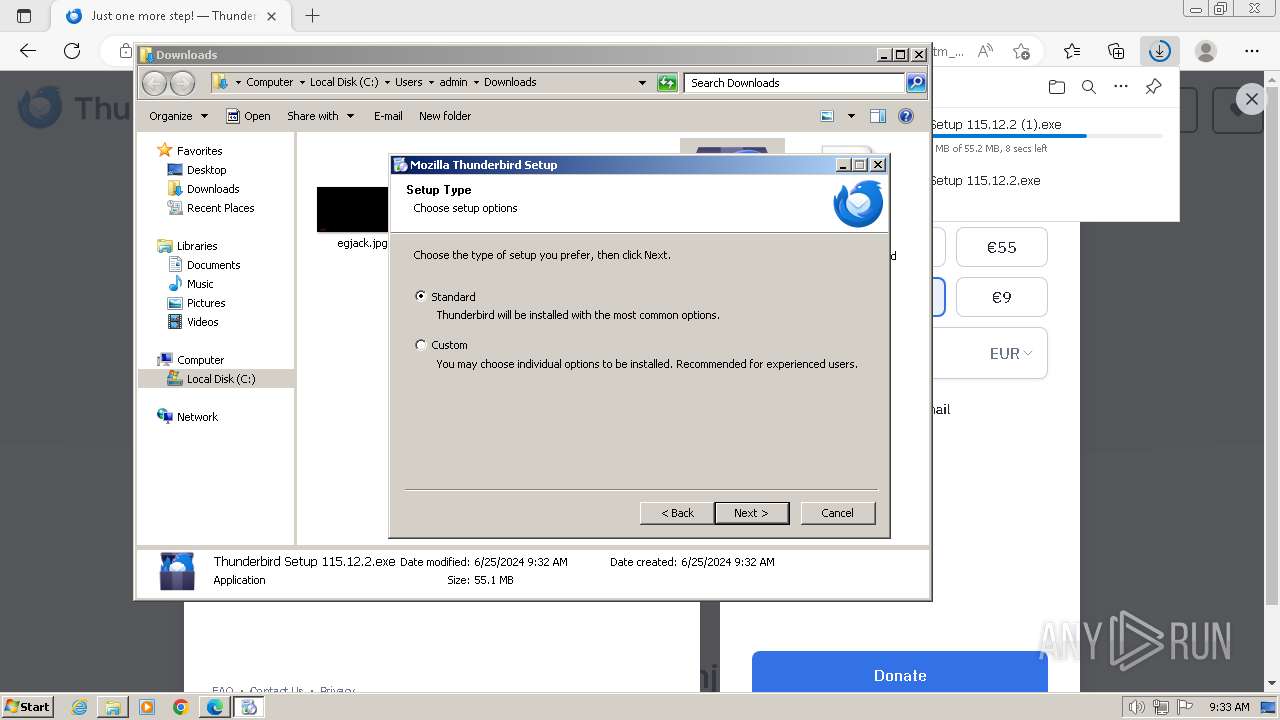
Task: Click Open in the Explorer toolbar
Action: 248,116
